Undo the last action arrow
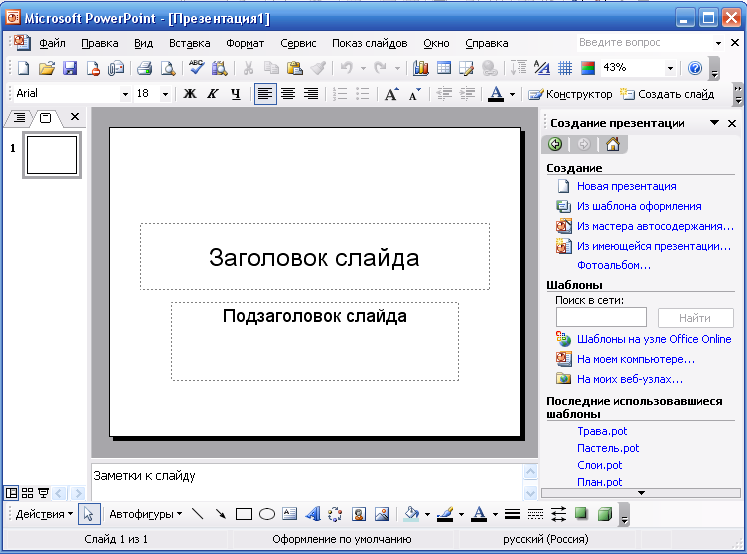 346,68
